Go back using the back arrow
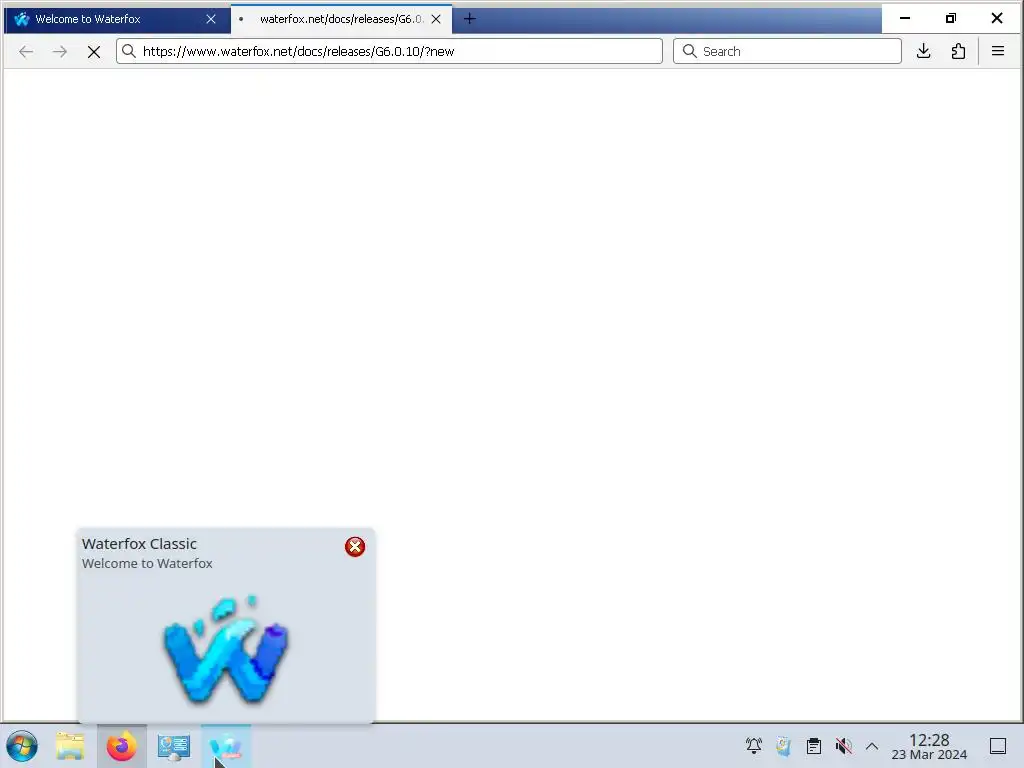 pyautogui.click(x=26, y=52)
